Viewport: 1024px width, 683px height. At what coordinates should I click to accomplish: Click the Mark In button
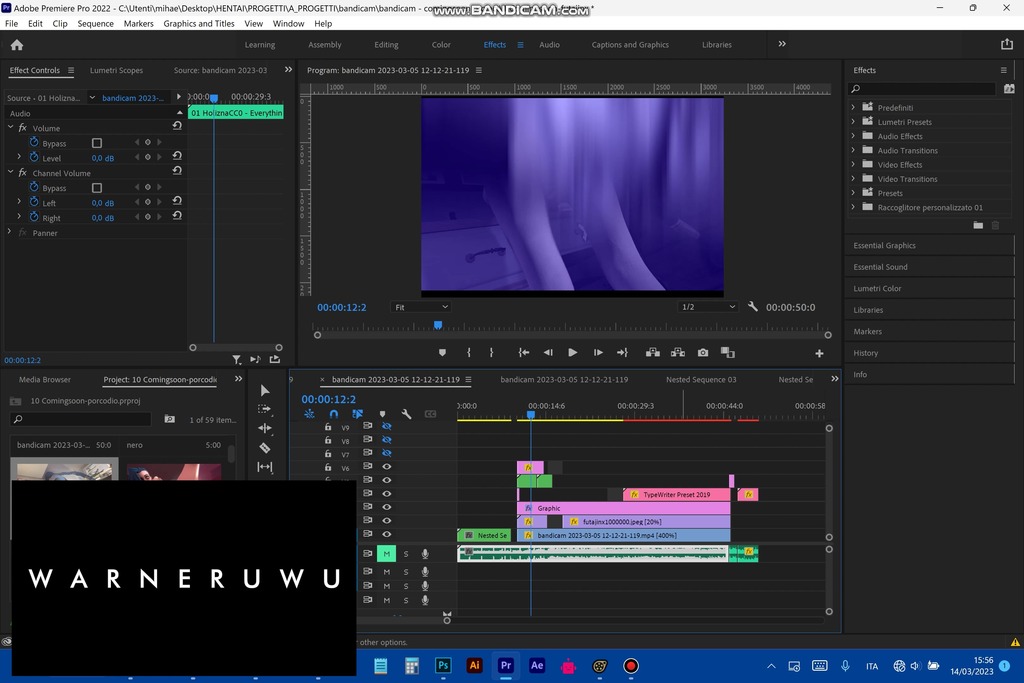point(469,353)
